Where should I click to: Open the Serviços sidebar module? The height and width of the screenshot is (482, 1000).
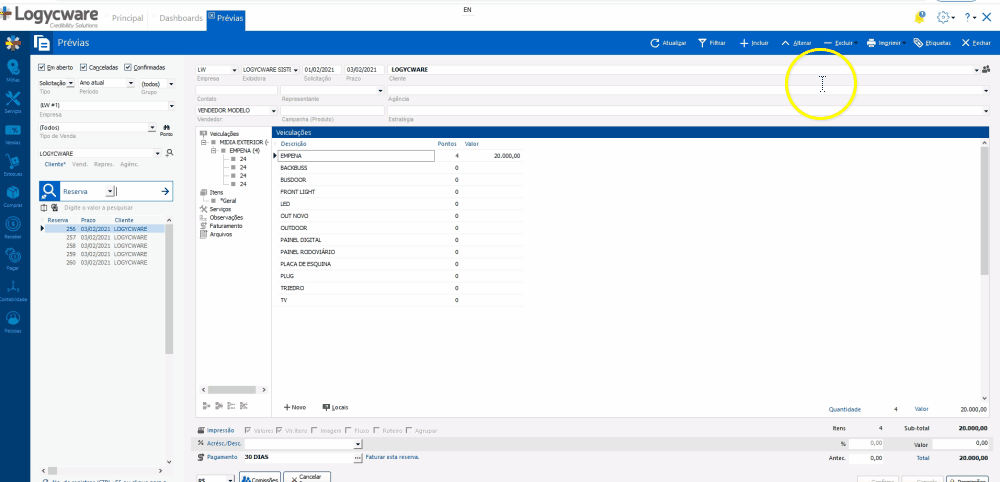[13, 101]
